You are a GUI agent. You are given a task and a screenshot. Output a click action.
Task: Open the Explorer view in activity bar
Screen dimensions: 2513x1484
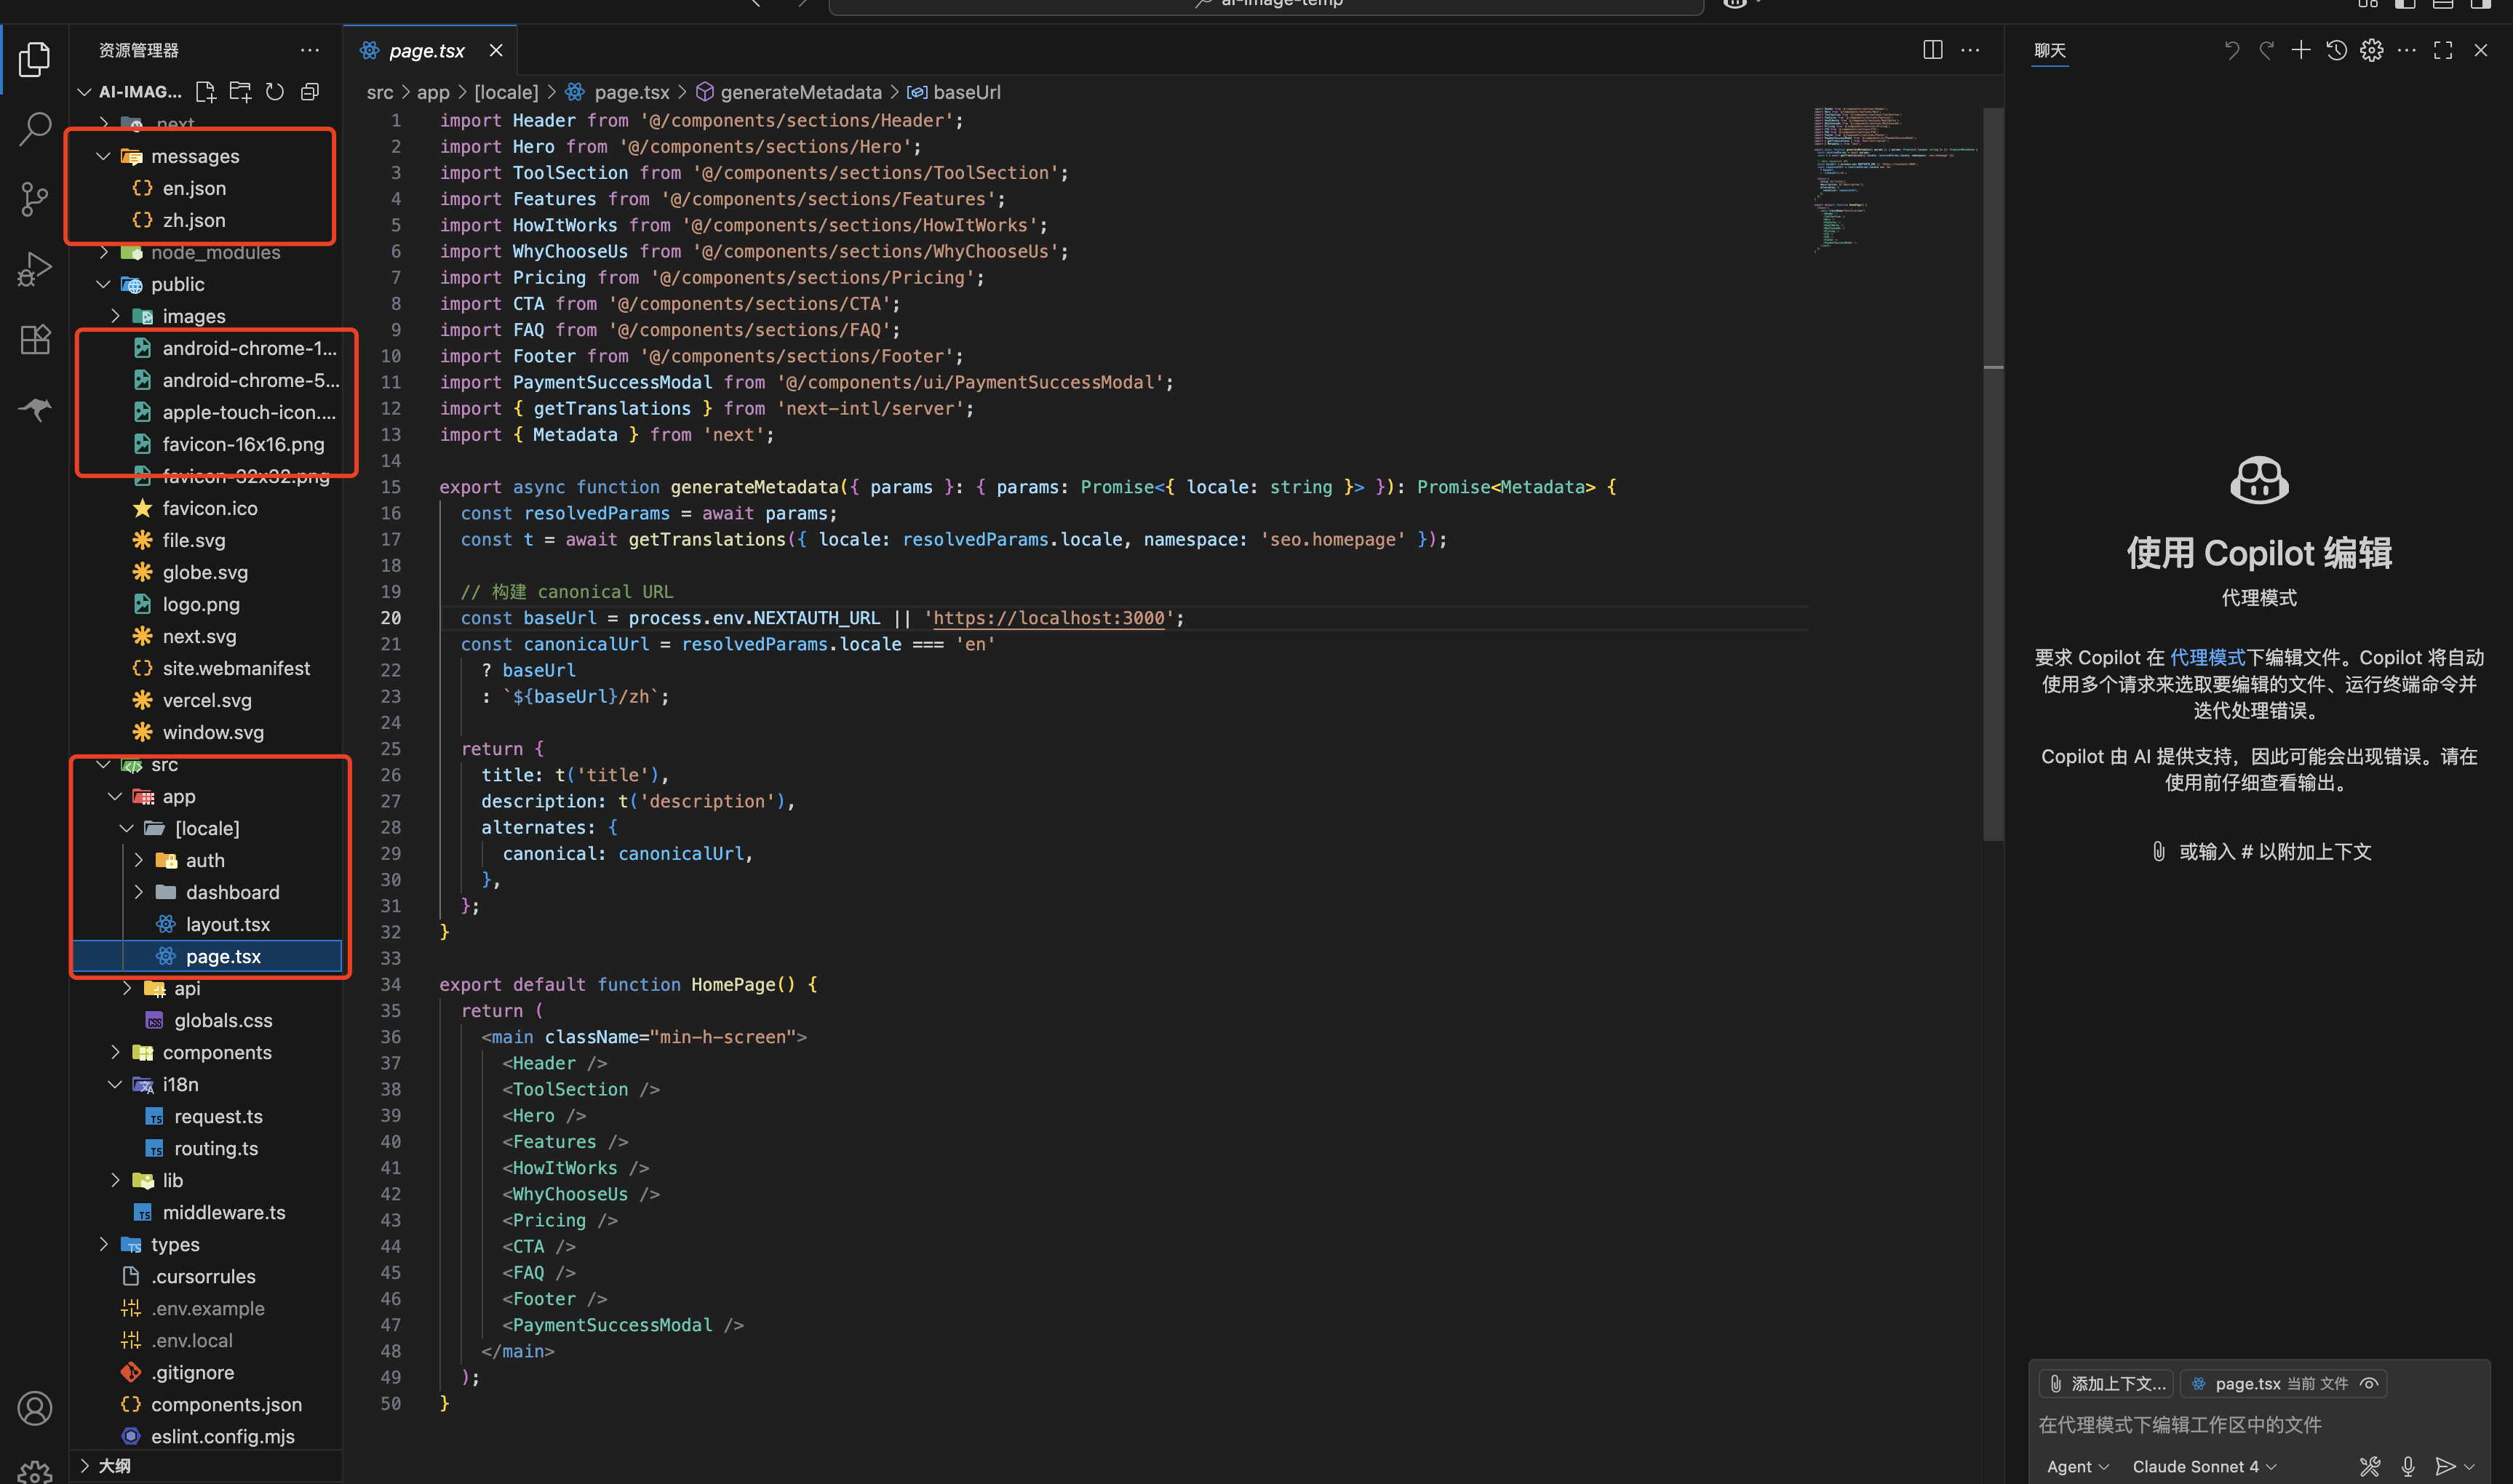(x=34, y=60)
